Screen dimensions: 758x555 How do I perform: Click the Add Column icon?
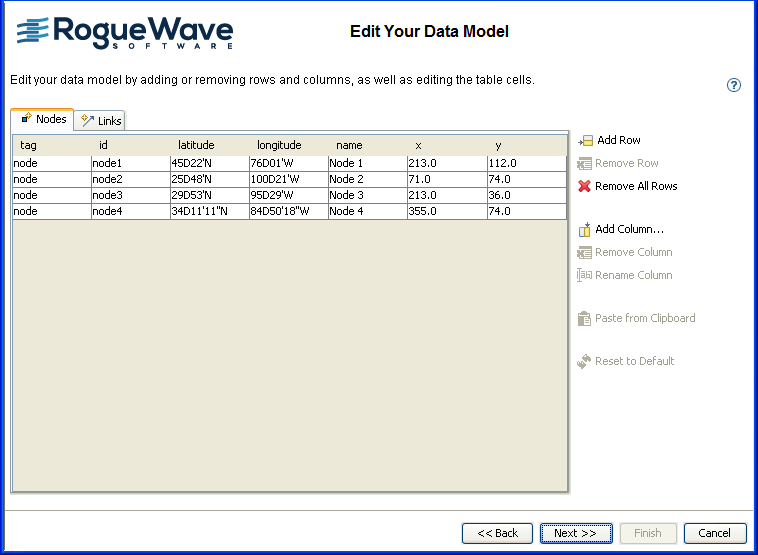[585, 230]
